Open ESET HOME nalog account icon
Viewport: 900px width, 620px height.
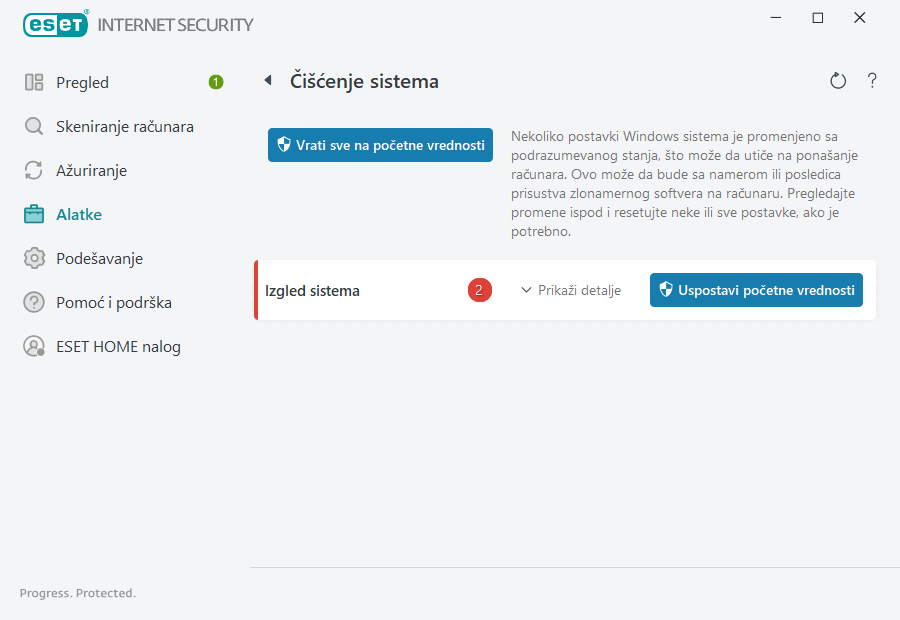pos(34,346)
